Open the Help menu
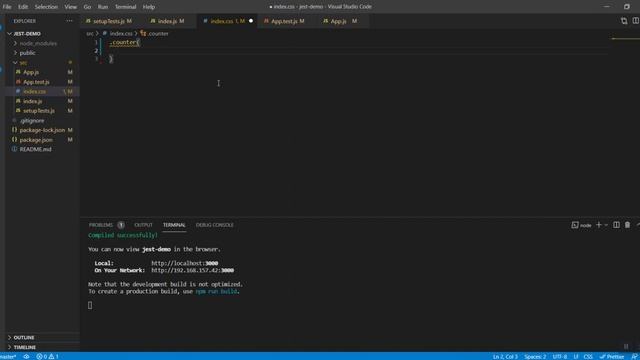This screenshot has height=360, width=640. coord(149,7)
